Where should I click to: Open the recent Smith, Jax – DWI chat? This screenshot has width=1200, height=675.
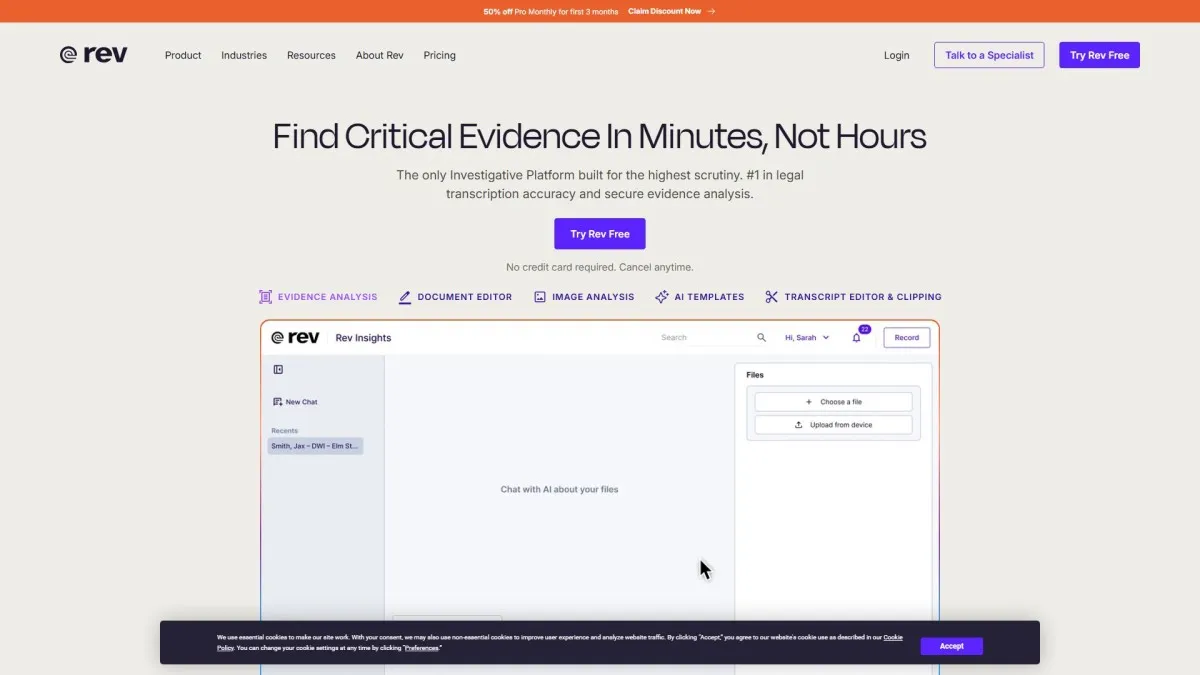(315, 446)
